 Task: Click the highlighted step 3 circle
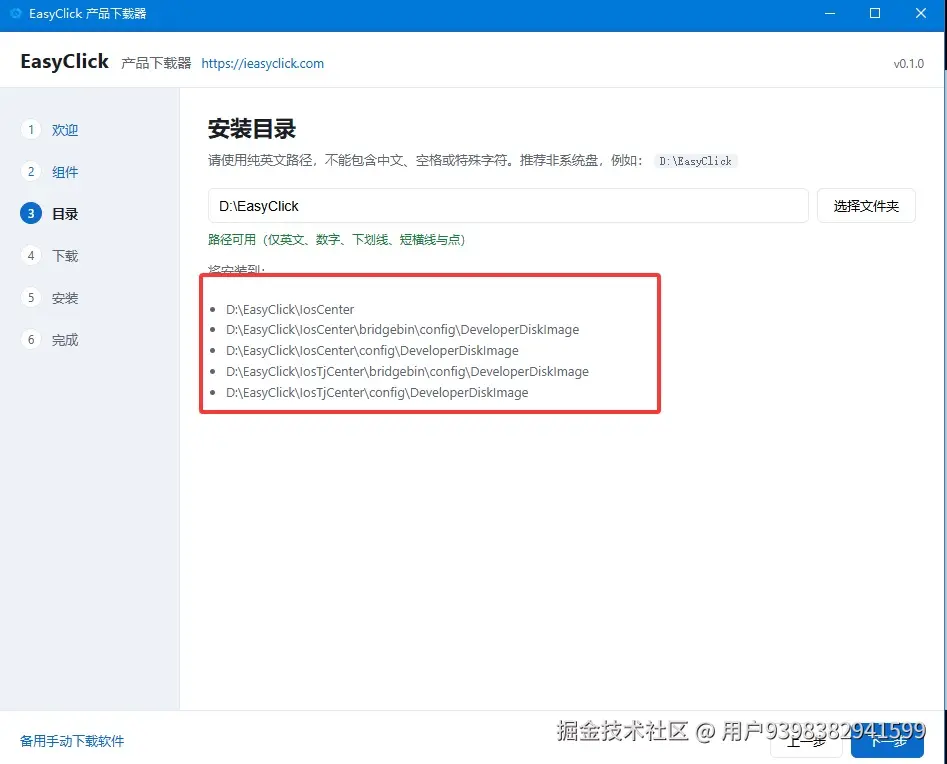tap(31, 213)
